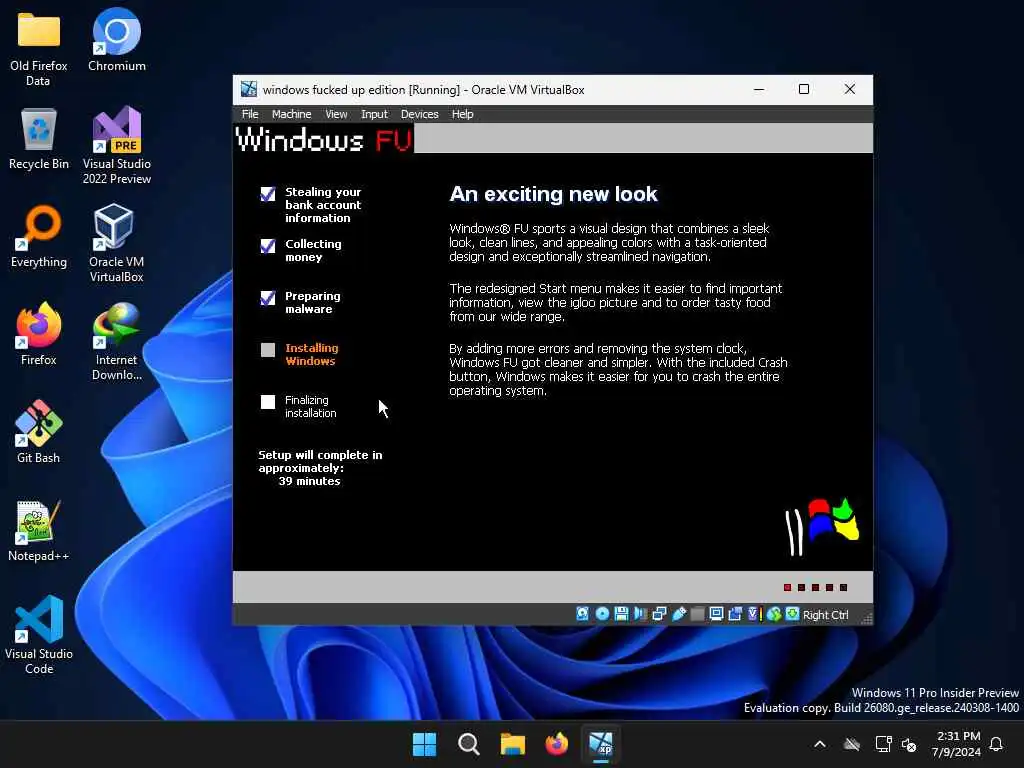Click the Windows FU banner title

(324, 139)
